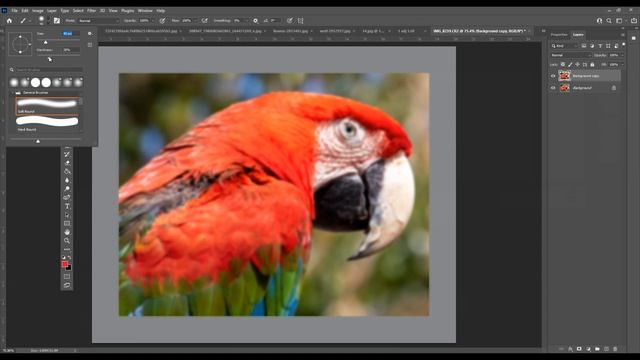The image size is (640, 360).
Task: Swap foreground and background colors
Action: (70, 258)
